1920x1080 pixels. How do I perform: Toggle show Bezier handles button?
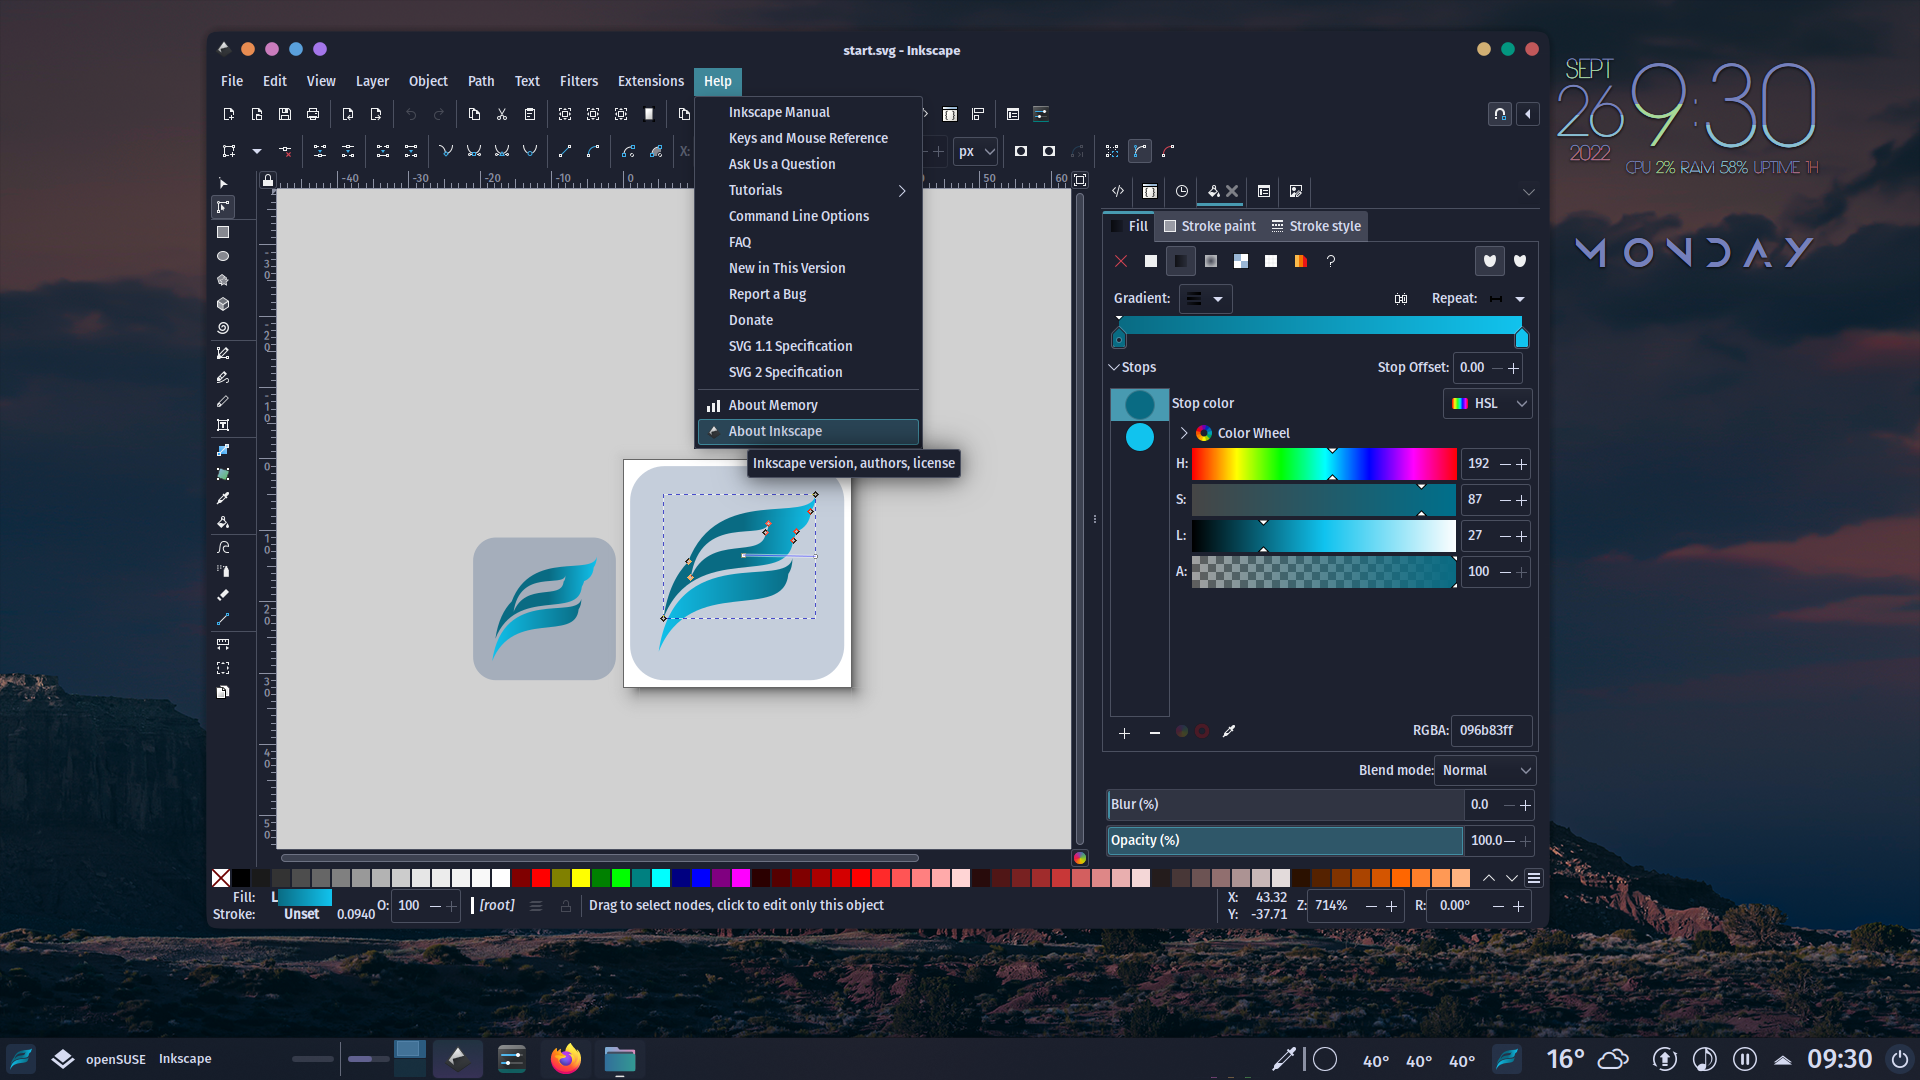(x=1139, y=151)
